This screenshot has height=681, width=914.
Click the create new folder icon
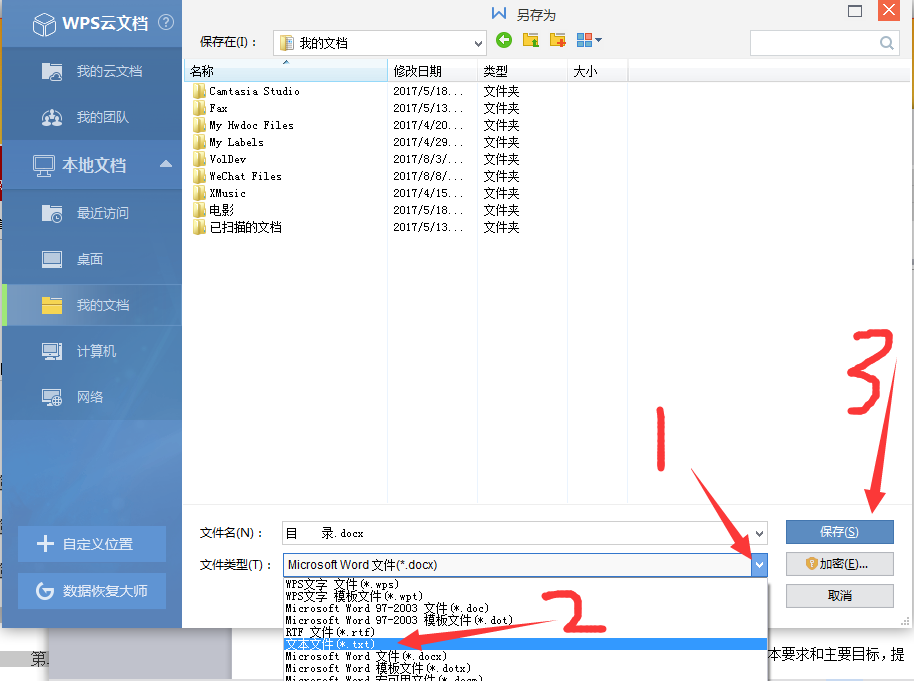point(558,40)
